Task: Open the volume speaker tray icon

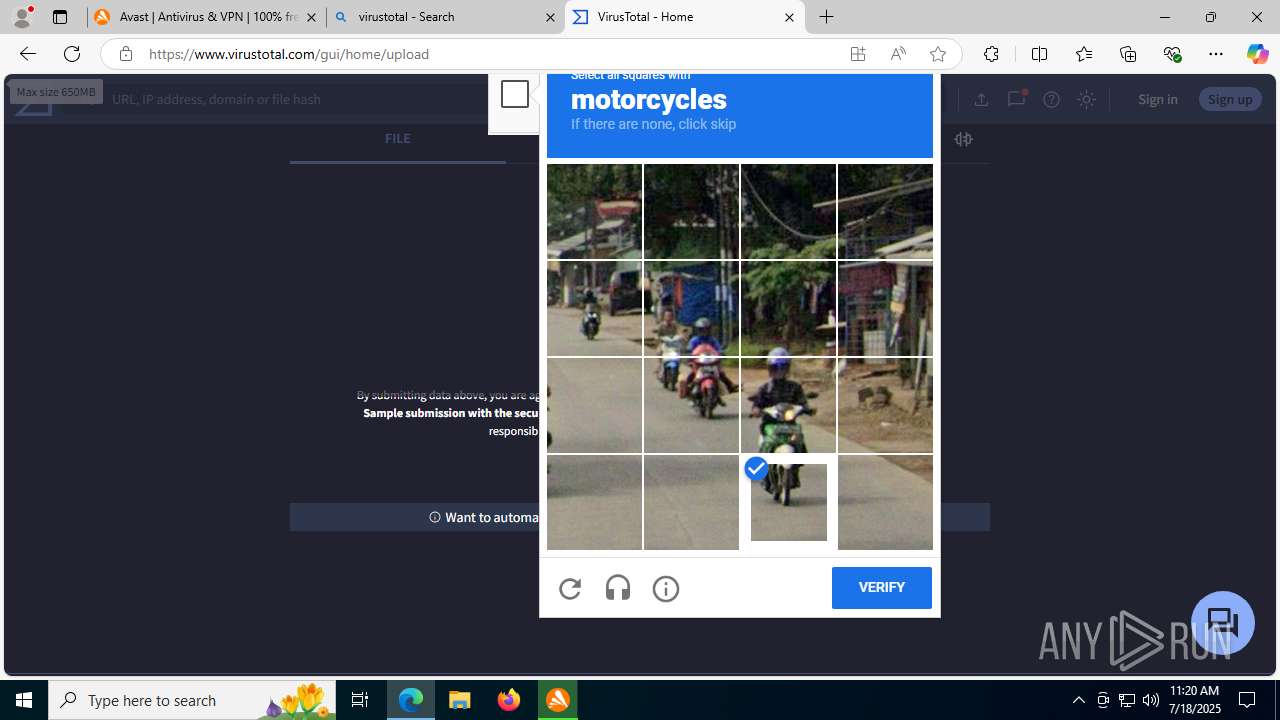Action: (1150, 700)
